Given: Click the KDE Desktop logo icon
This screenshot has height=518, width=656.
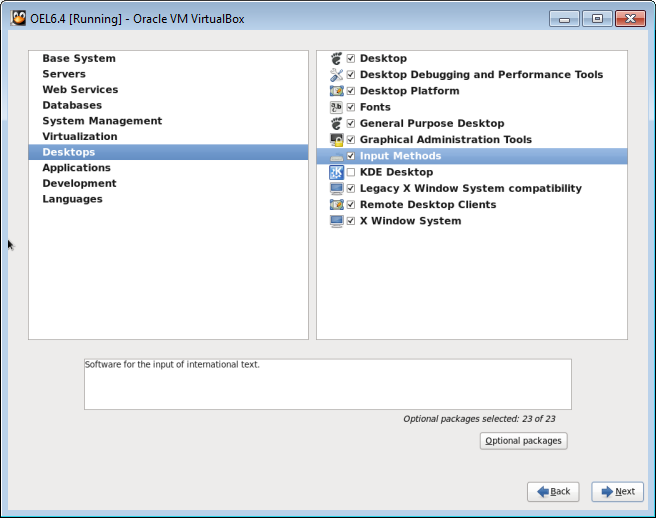Looking at the screenshot, I should click(x=336, y=172).
